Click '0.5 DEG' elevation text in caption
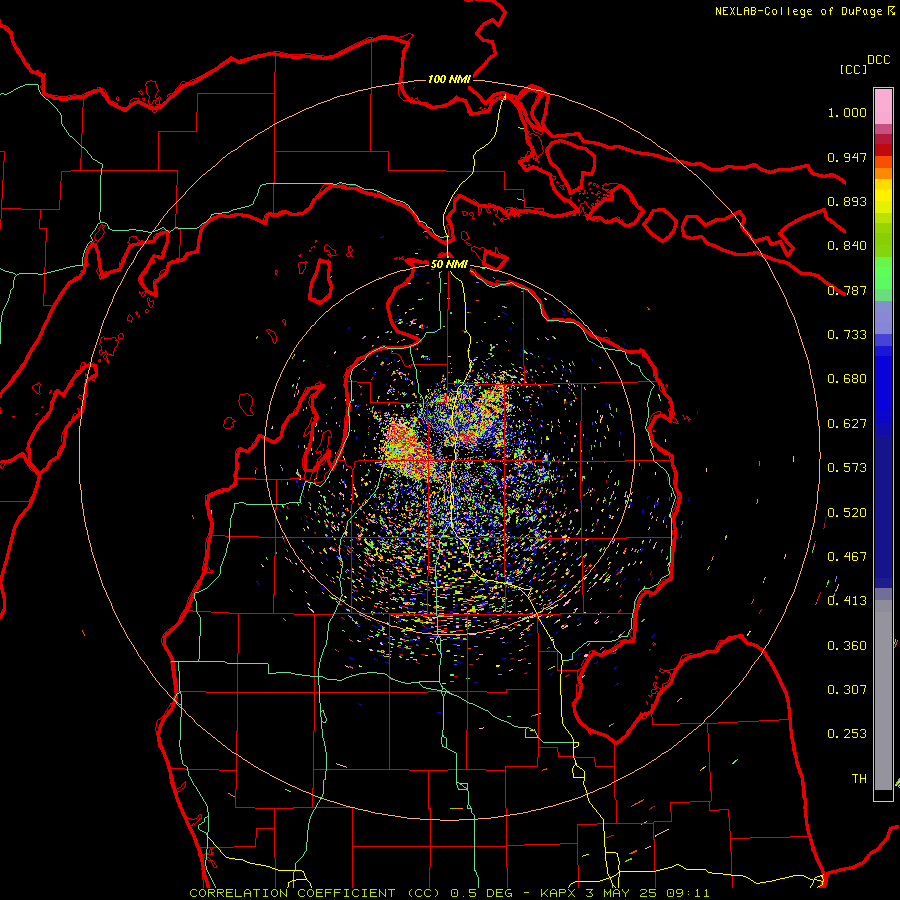 [x=482, y=893]
